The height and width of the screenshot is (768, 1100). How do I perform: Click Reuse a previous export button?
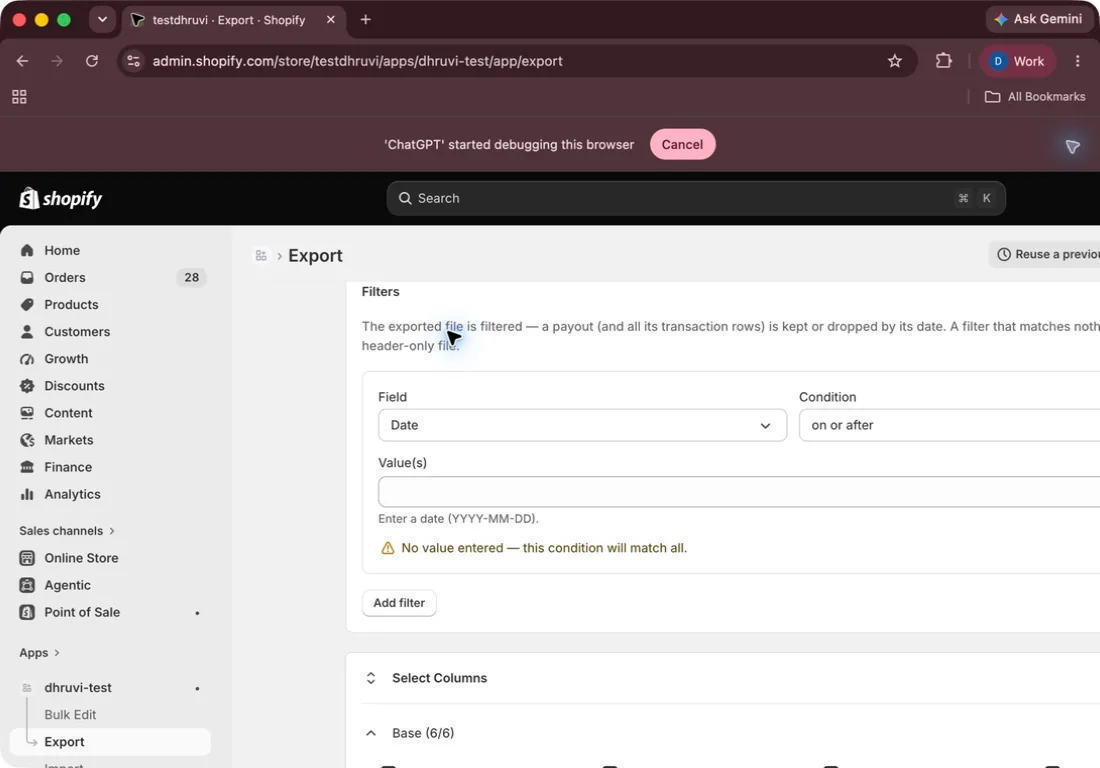pyautogui.click(x=1045, y=255)
